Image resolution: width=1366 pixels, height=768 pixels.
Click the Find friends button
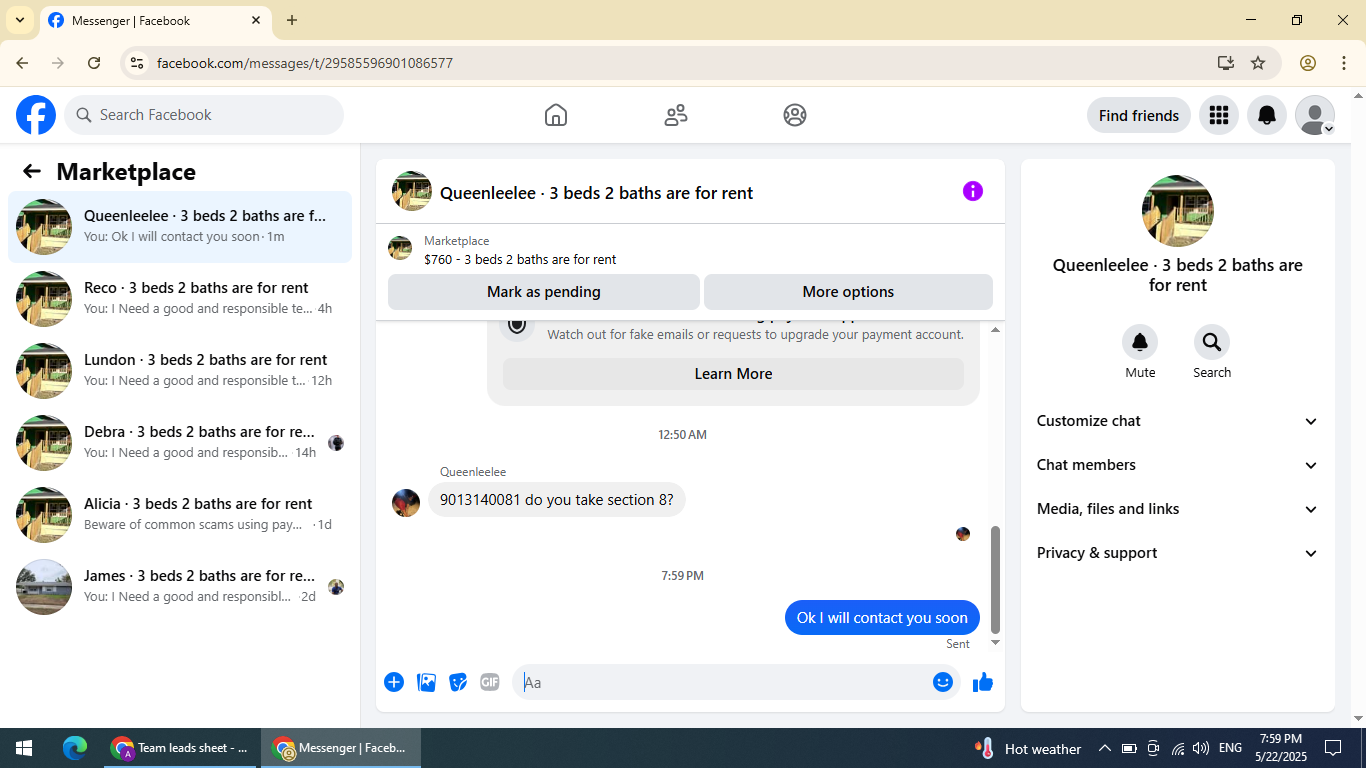tap(1139, 115)
